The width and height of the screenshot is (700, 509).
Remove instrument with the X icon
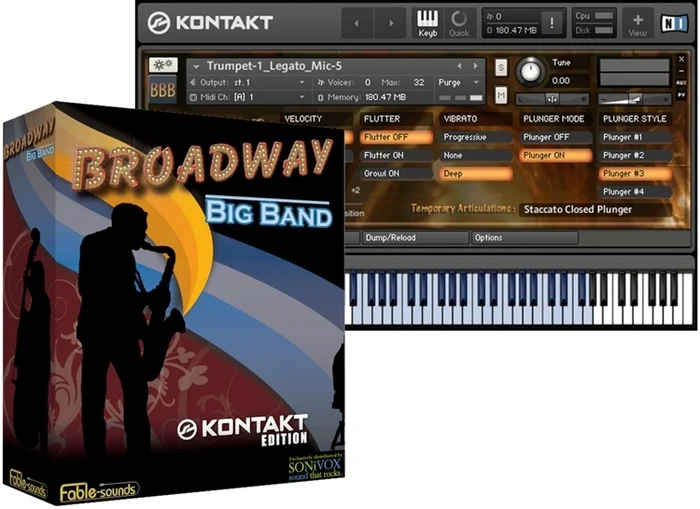click(682, 59)
